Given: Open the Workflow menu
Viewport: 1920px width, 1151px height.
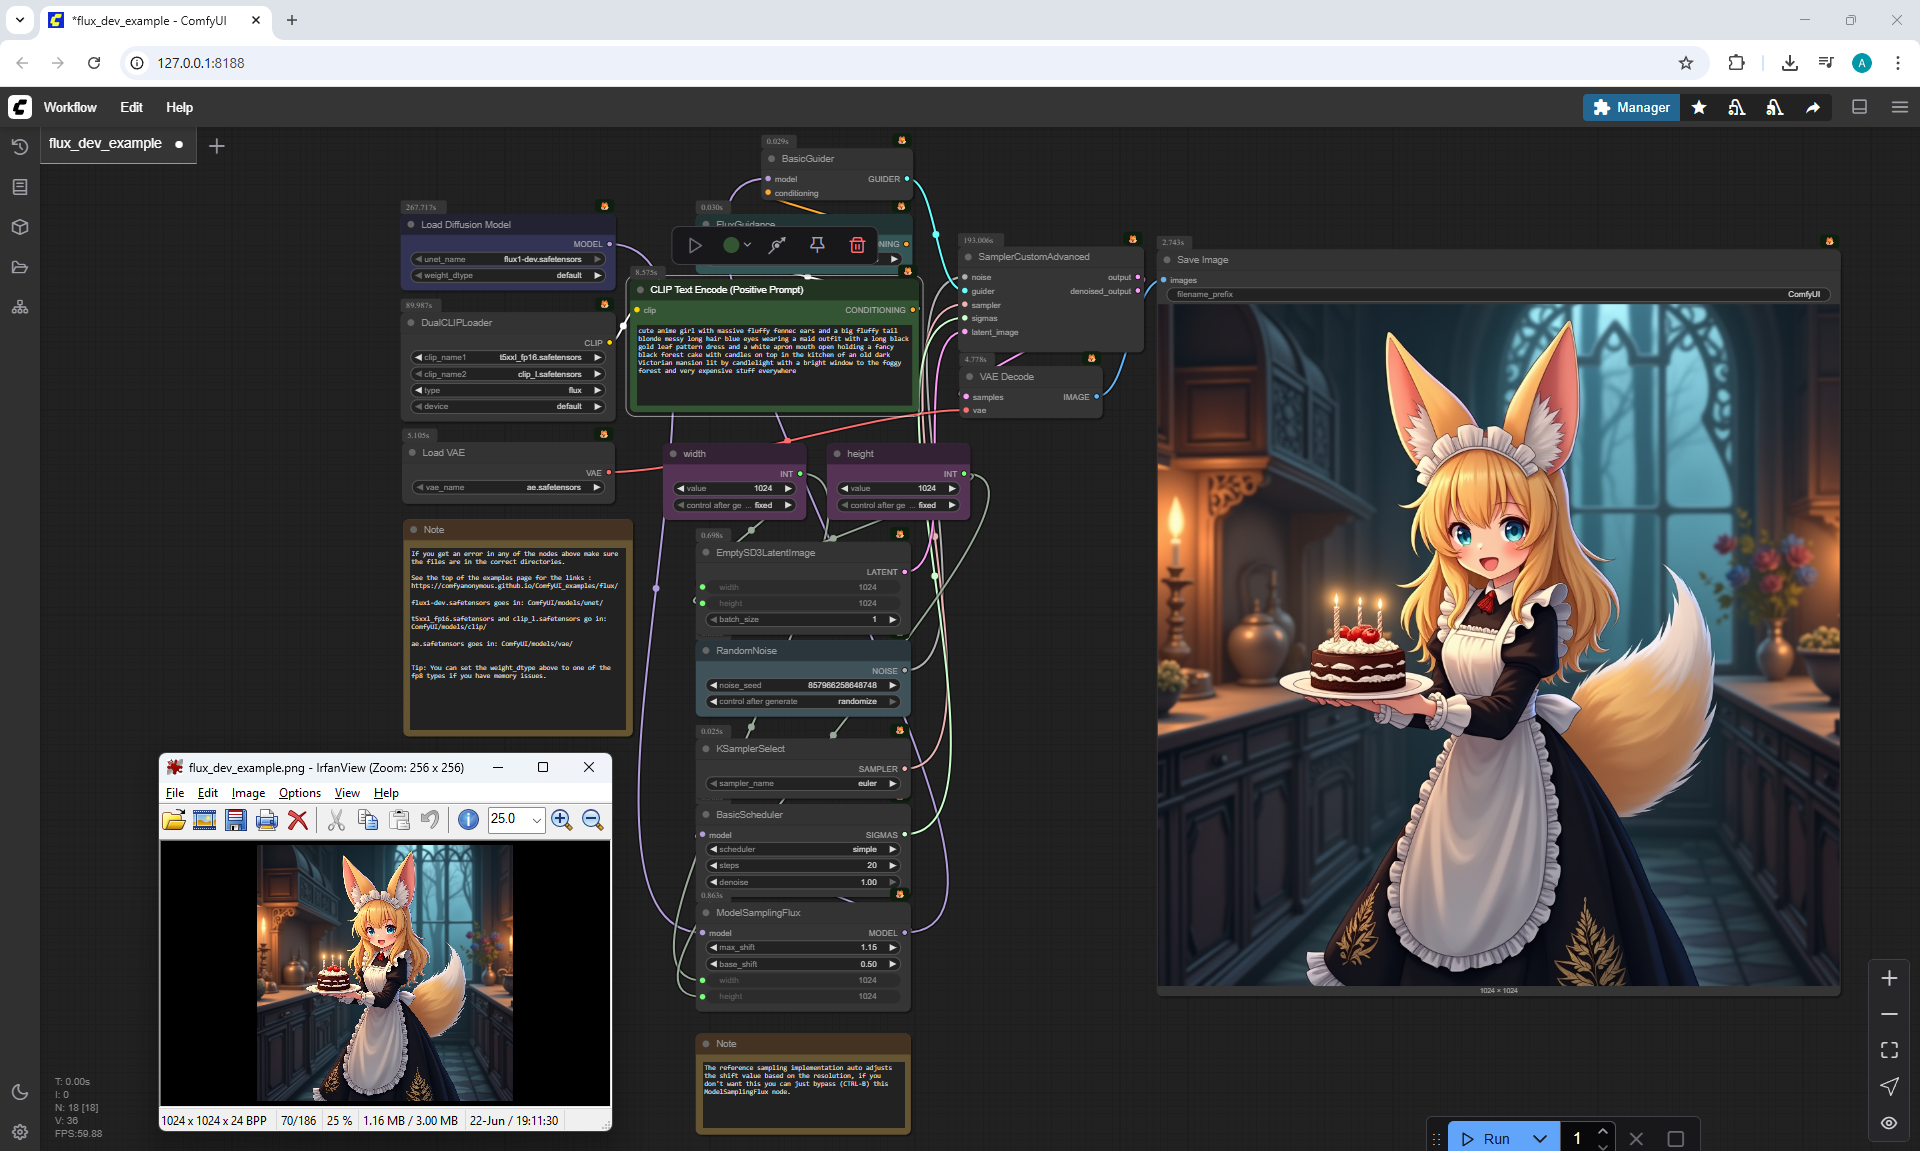Looking at the screenshot, I should click(x=70, y=107).
